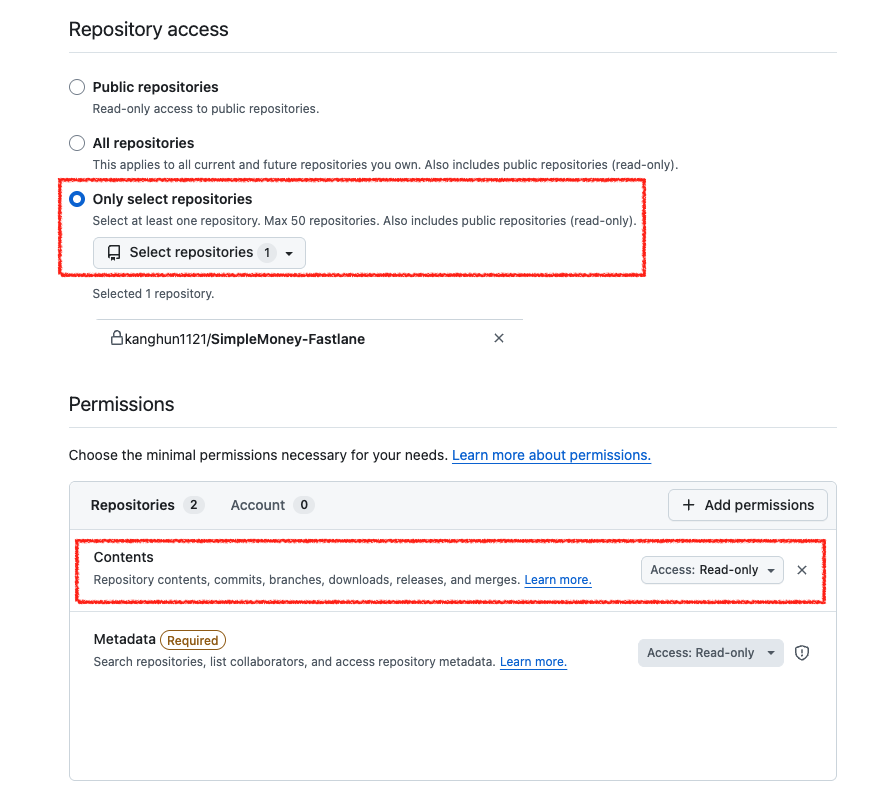Image resolution: width=891 pixels, height=800 pixels.
Task: Select the Only select repositories radio button
Action: 77,199
